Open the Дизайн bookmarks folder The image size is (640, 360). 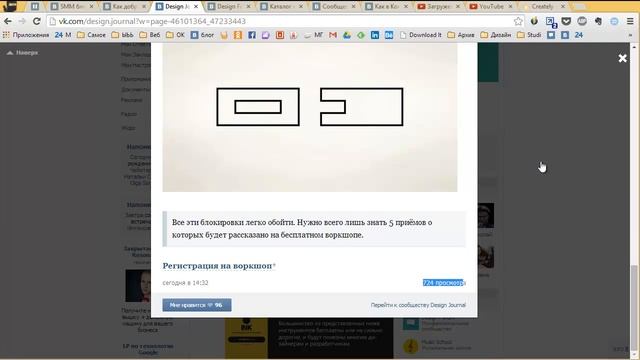tap(496, 35)
